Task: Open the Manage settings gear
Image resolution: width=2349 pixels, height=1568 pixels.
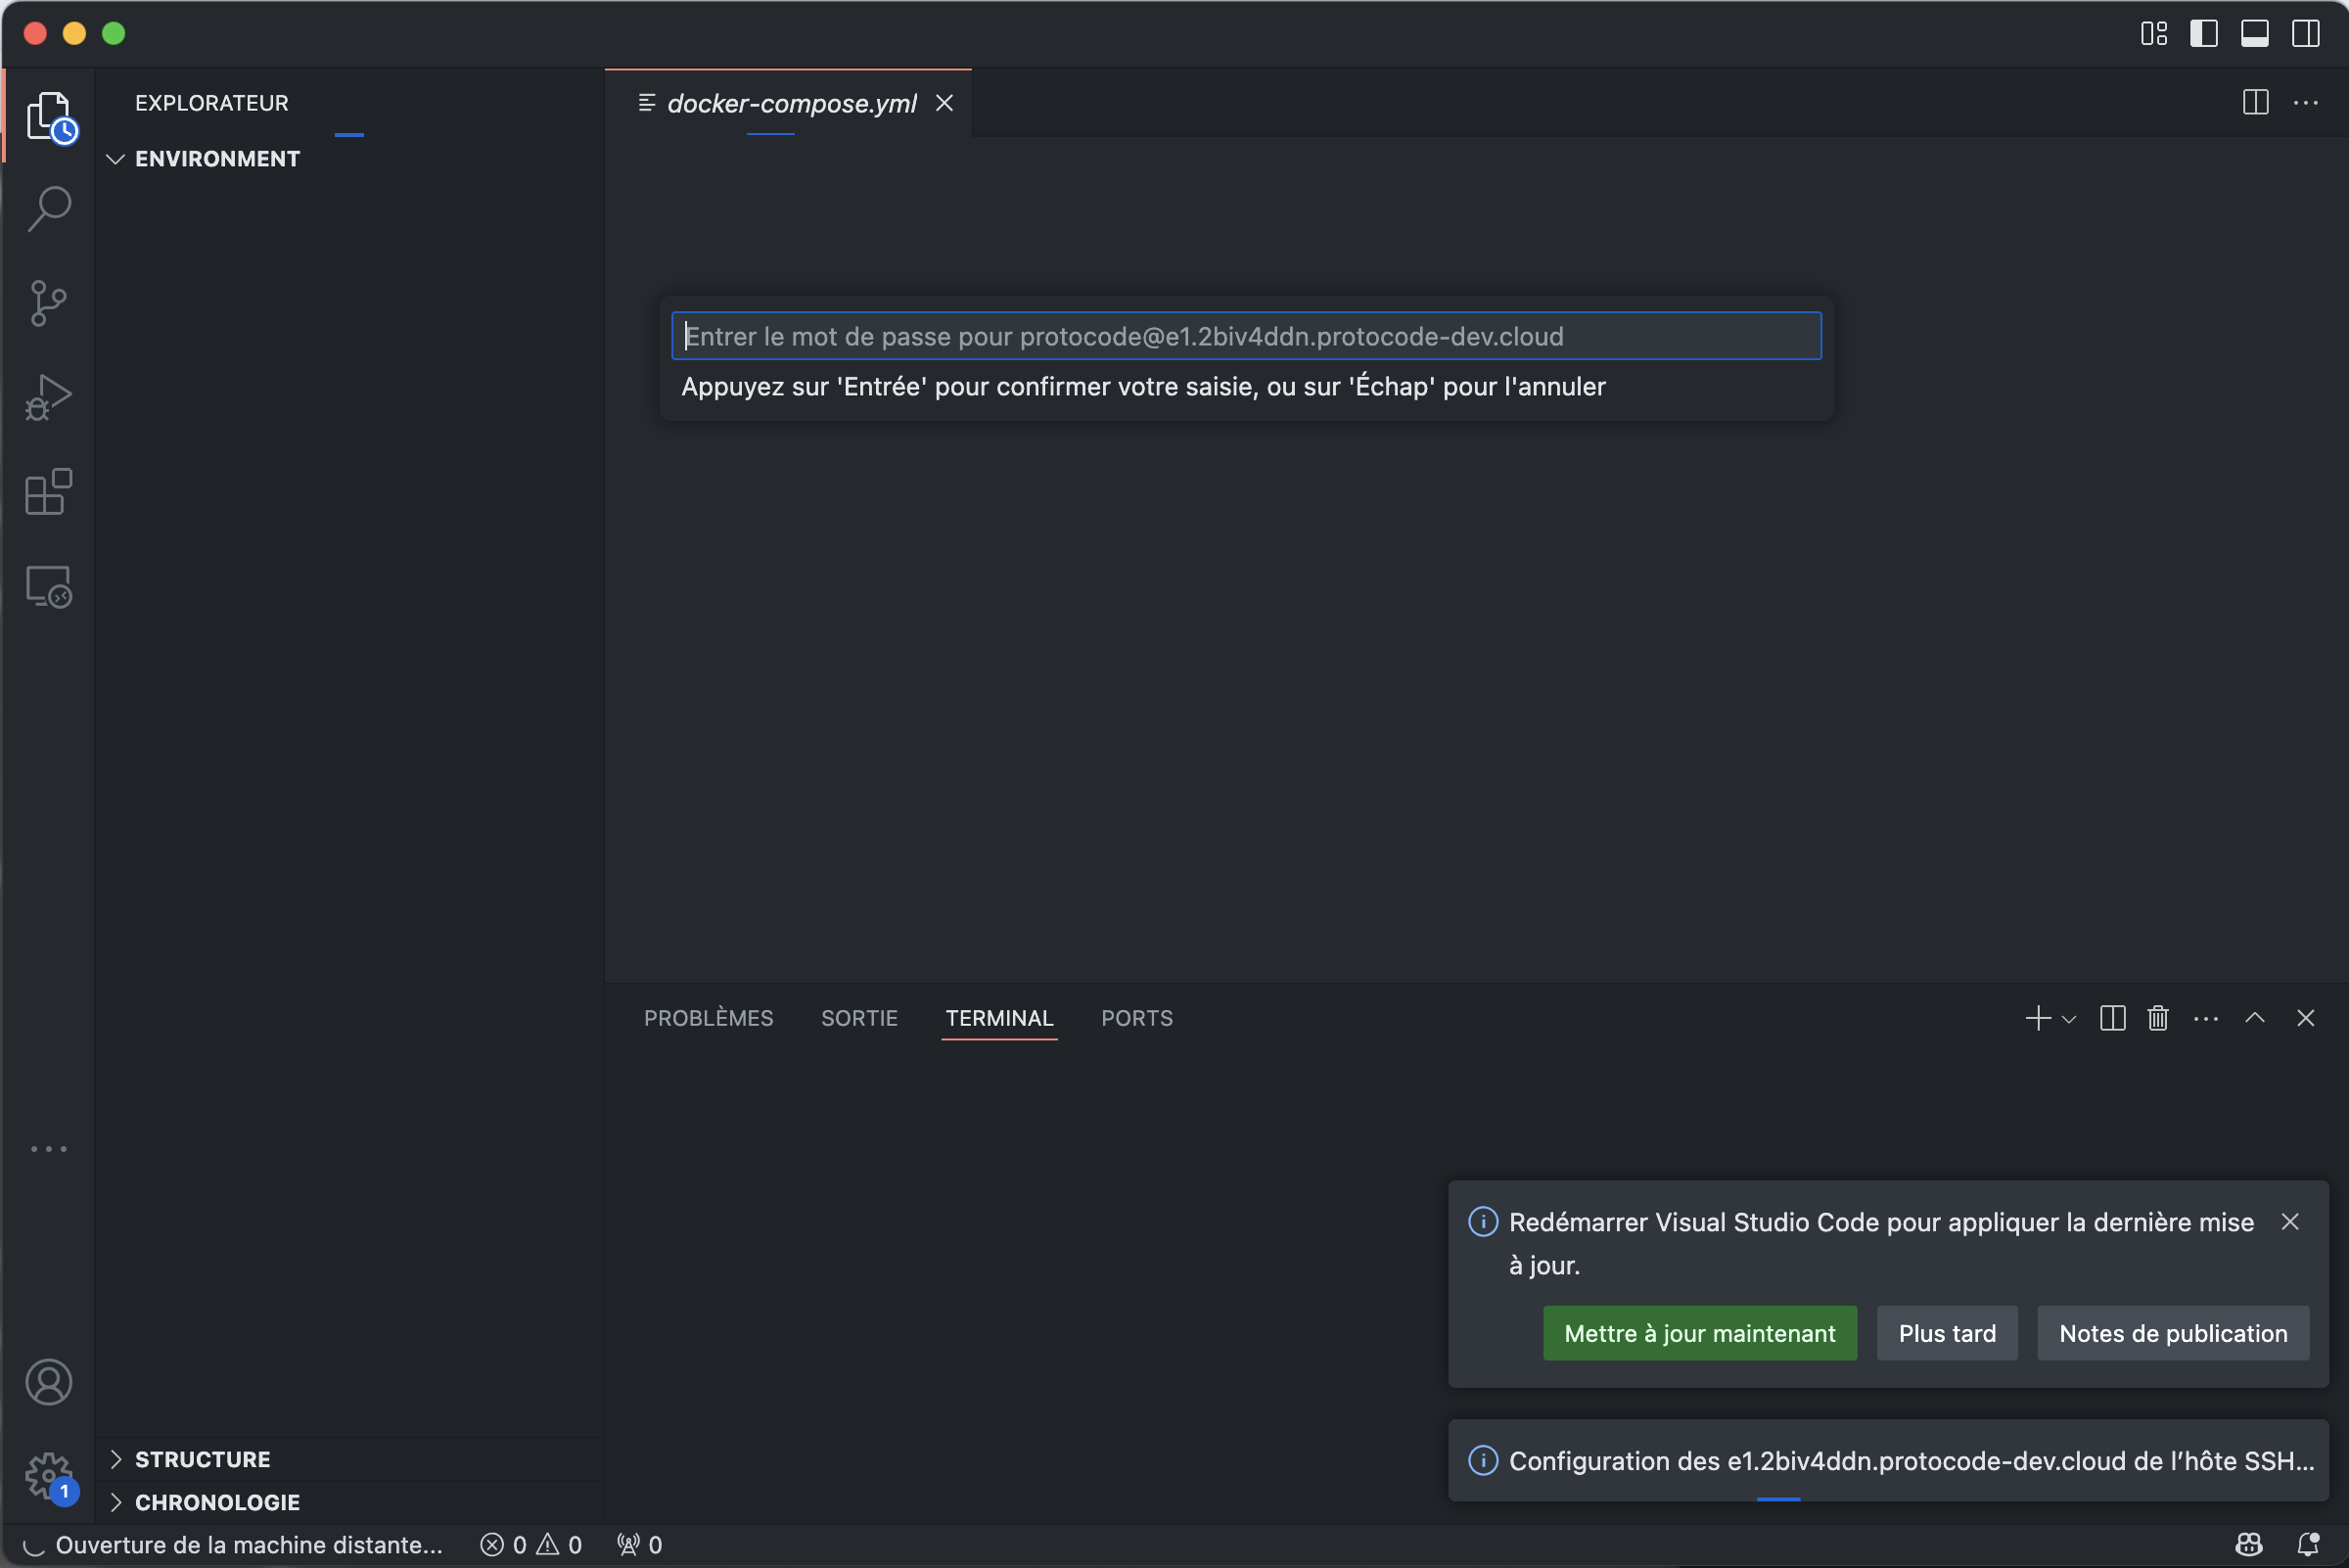Action: click(48, 1475)
